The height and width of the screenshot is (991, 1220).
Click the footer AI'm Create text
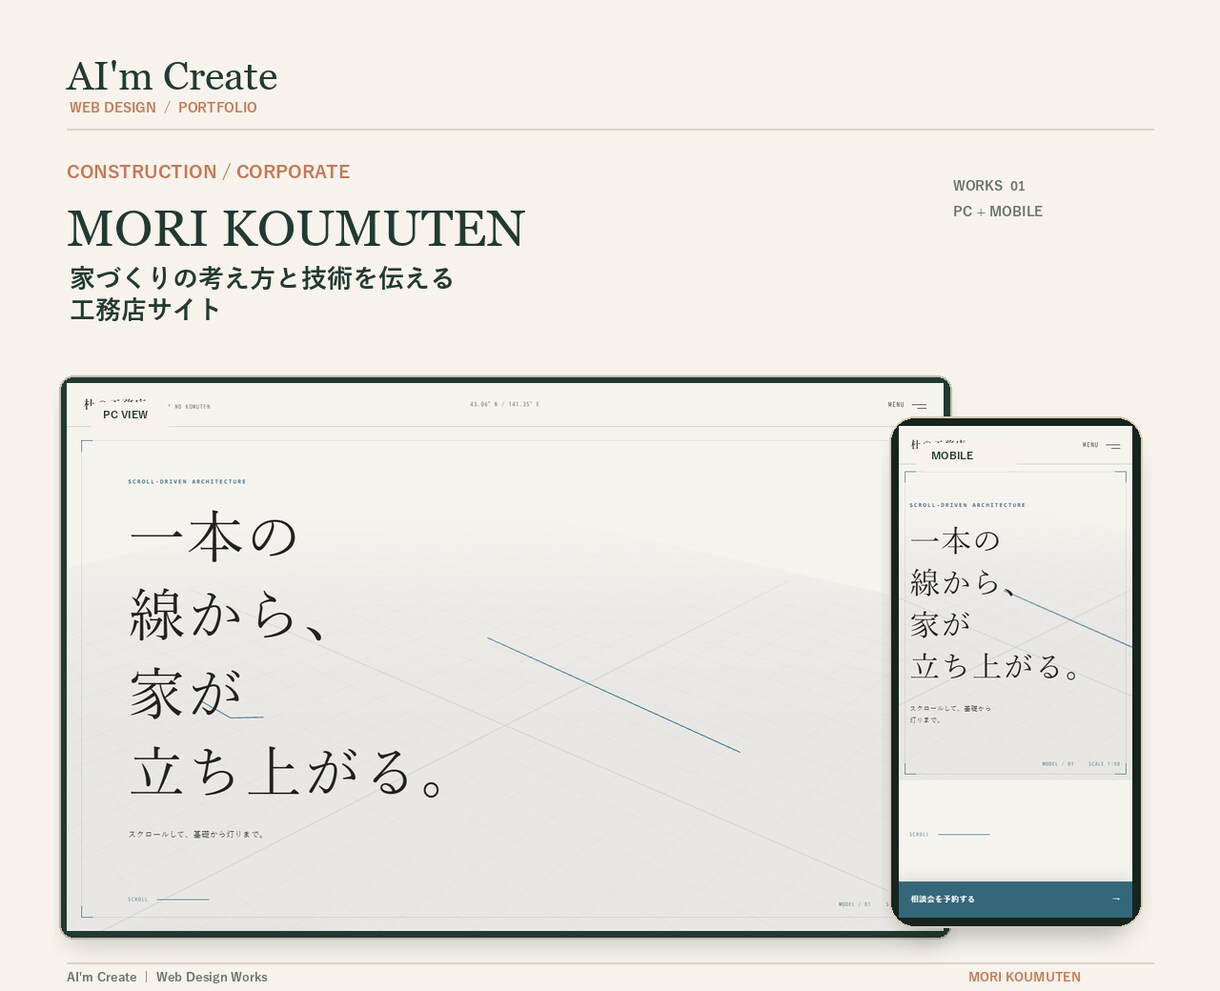(x=102, y=977)
